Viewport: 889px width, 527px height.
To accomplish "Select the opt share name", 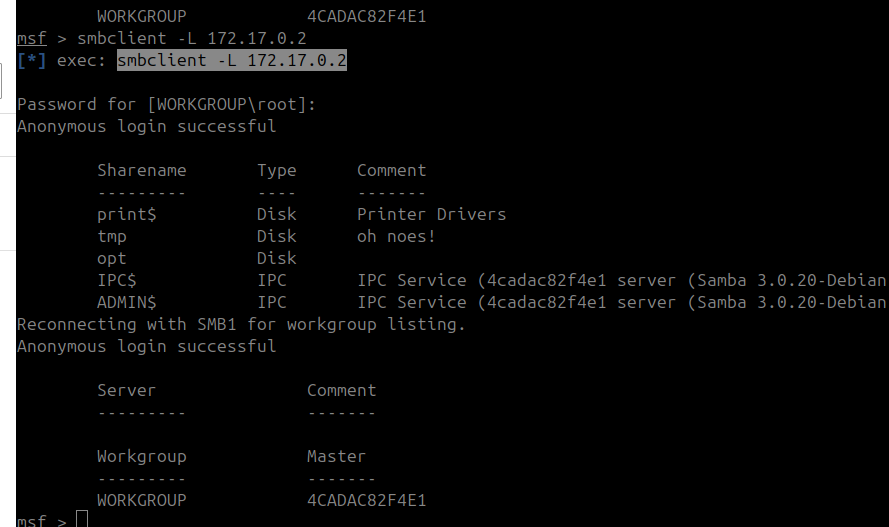I will click(x=112, y=259).
